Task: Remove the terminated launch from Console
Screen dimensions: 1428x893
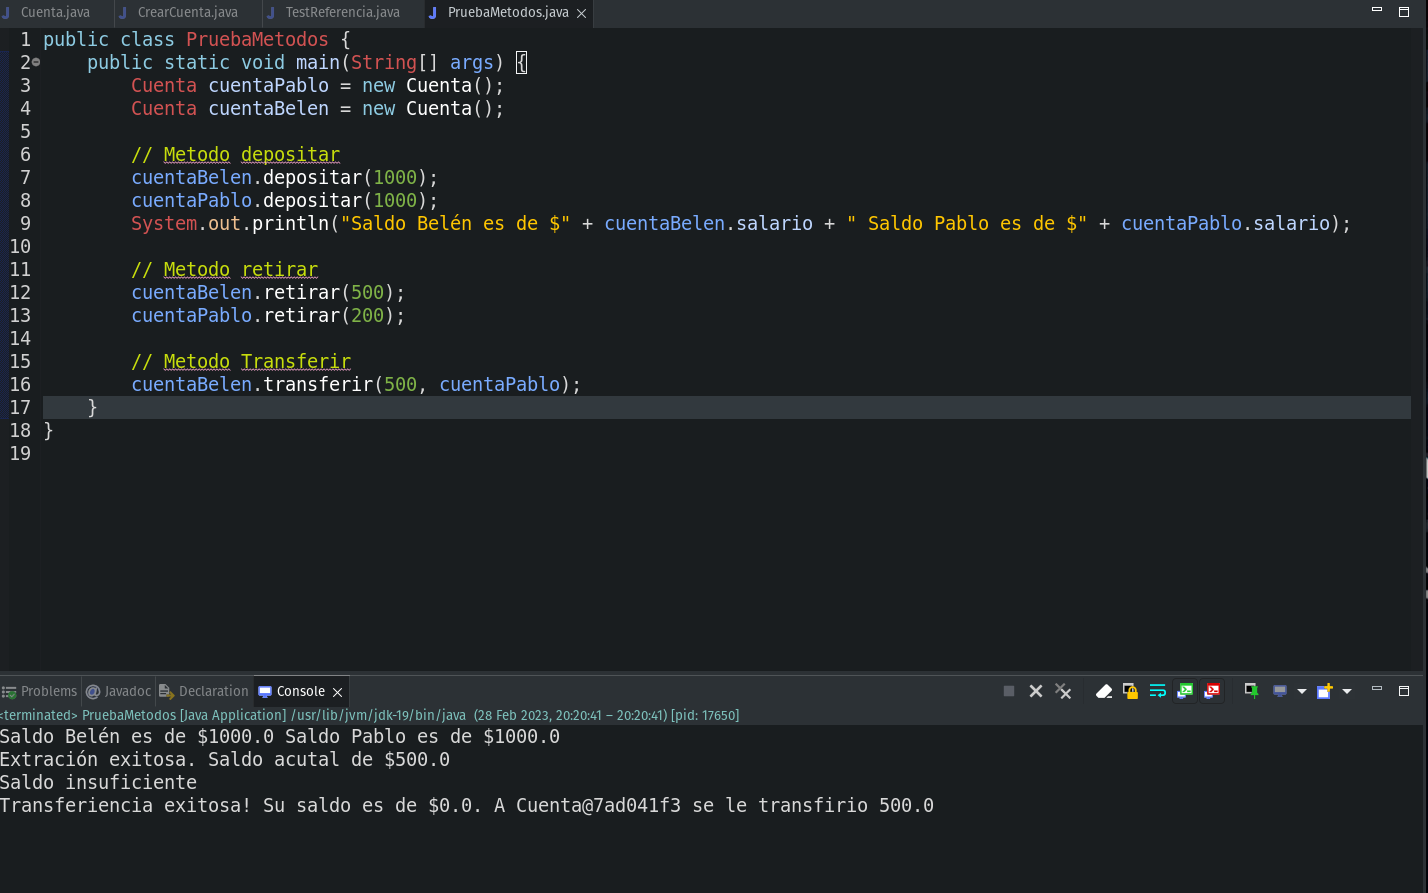Action: 1036,691
